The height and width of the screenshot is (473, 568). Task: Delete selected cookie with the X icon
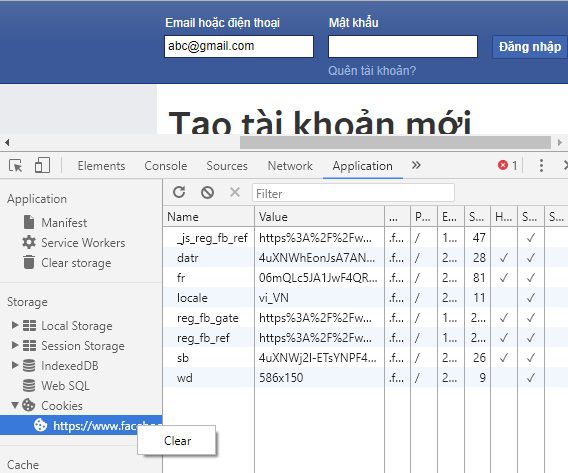tap(235, 192)
